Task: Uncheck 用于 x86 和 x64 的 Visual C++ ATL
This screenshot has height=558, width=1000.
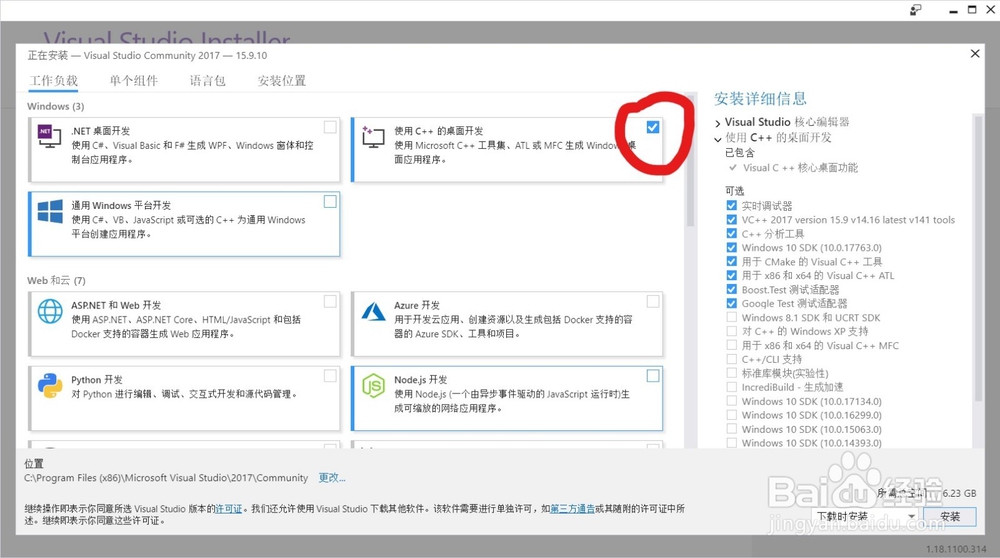Action: coord(732,275)
